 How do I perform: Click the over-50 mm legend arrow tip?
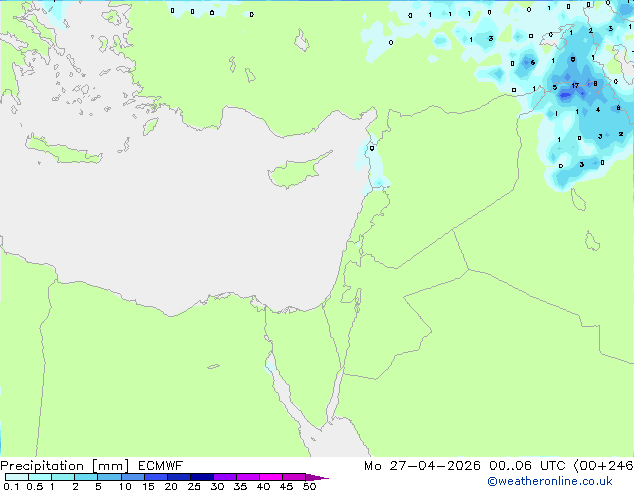coord(317,477)
